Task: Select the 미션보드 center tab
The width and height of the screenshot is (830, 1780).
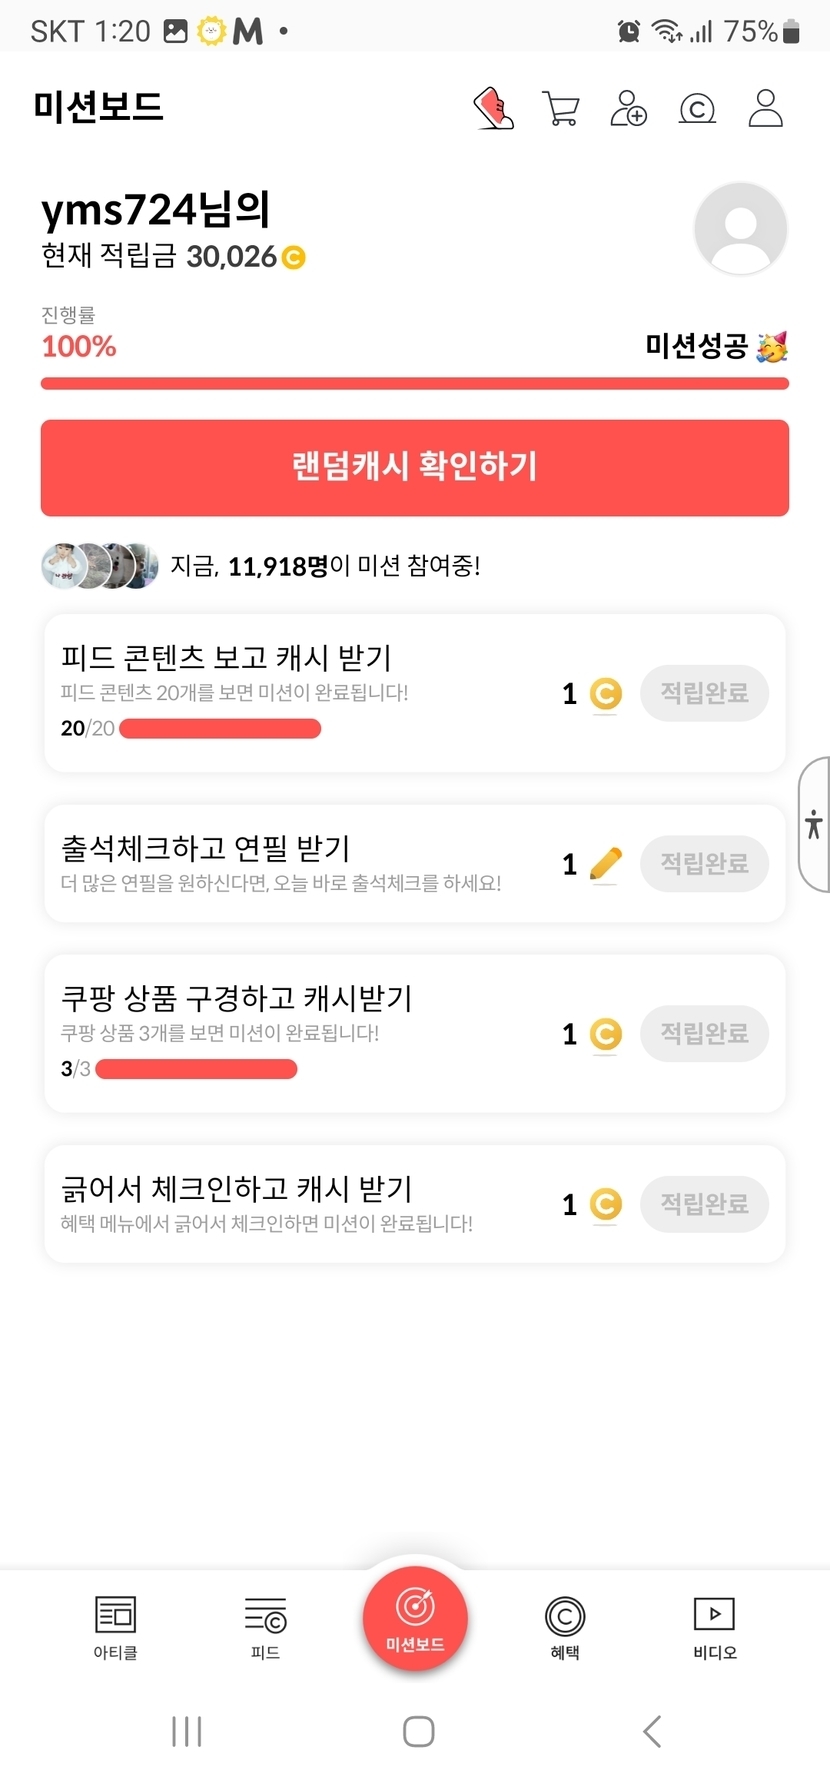Action: tap(415, 1619)
